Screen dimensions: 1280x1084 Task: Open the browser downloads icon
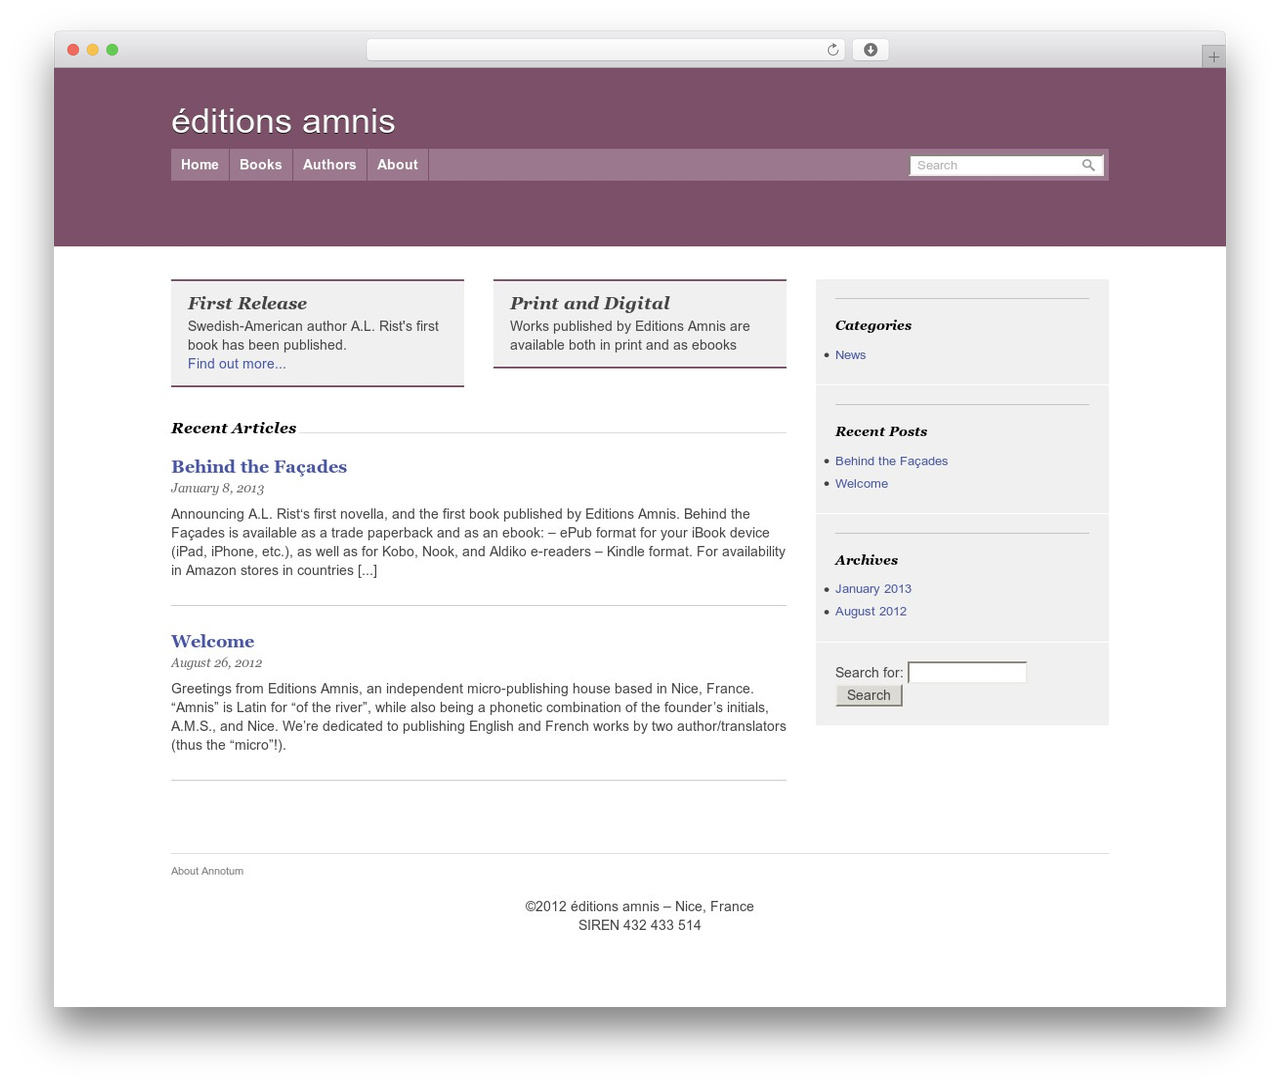click(870, 50)
